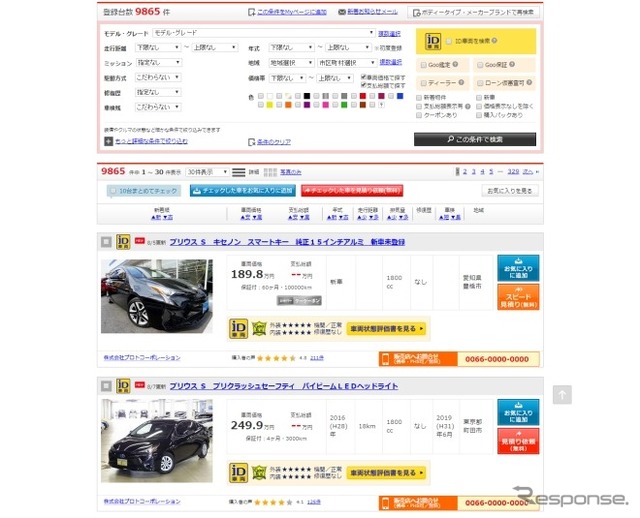Open the 年式 upper limit dropdown
This screenshot has height=518, width=640.
coord(348,48)
